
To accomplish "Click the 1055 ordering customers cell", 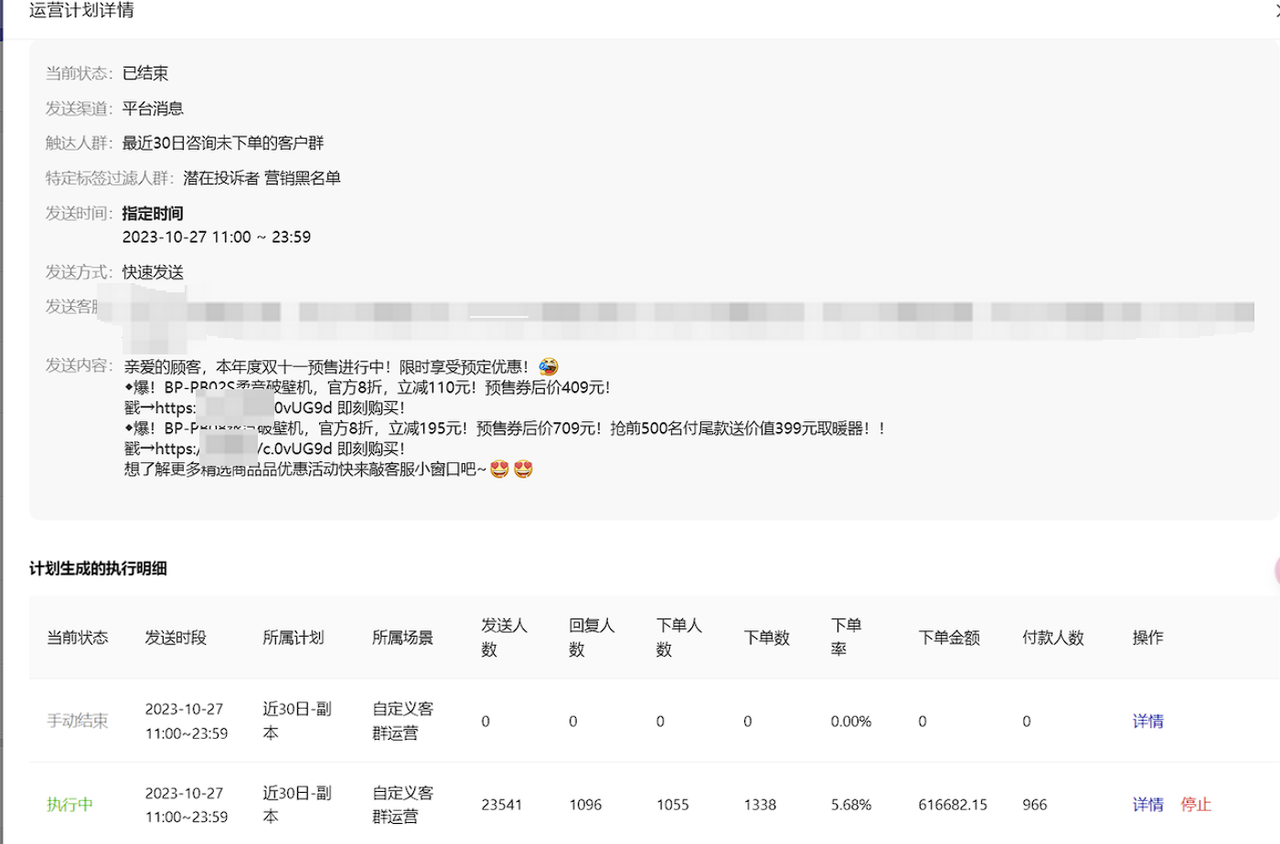I will [672, 804].
